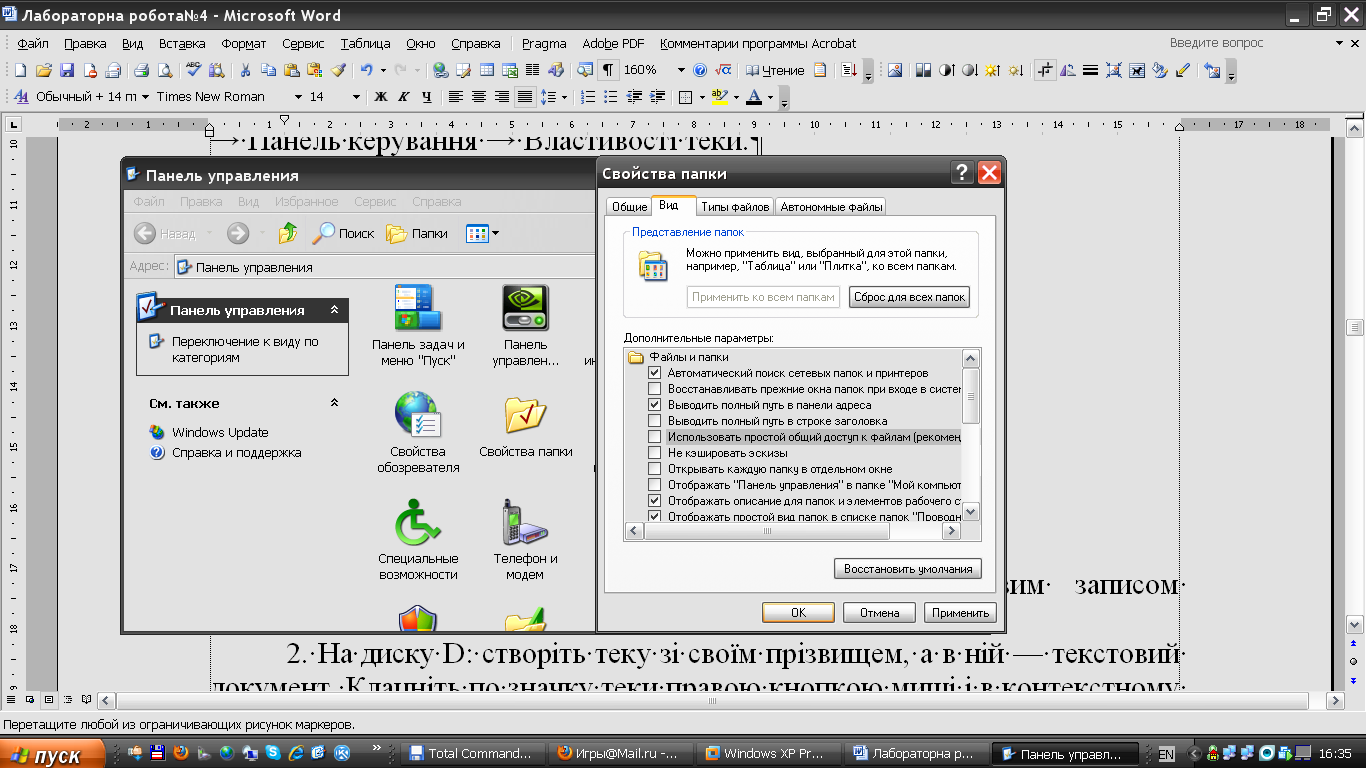Open the line spacing dropdown arrow
1366x768 pixels.
564,97
